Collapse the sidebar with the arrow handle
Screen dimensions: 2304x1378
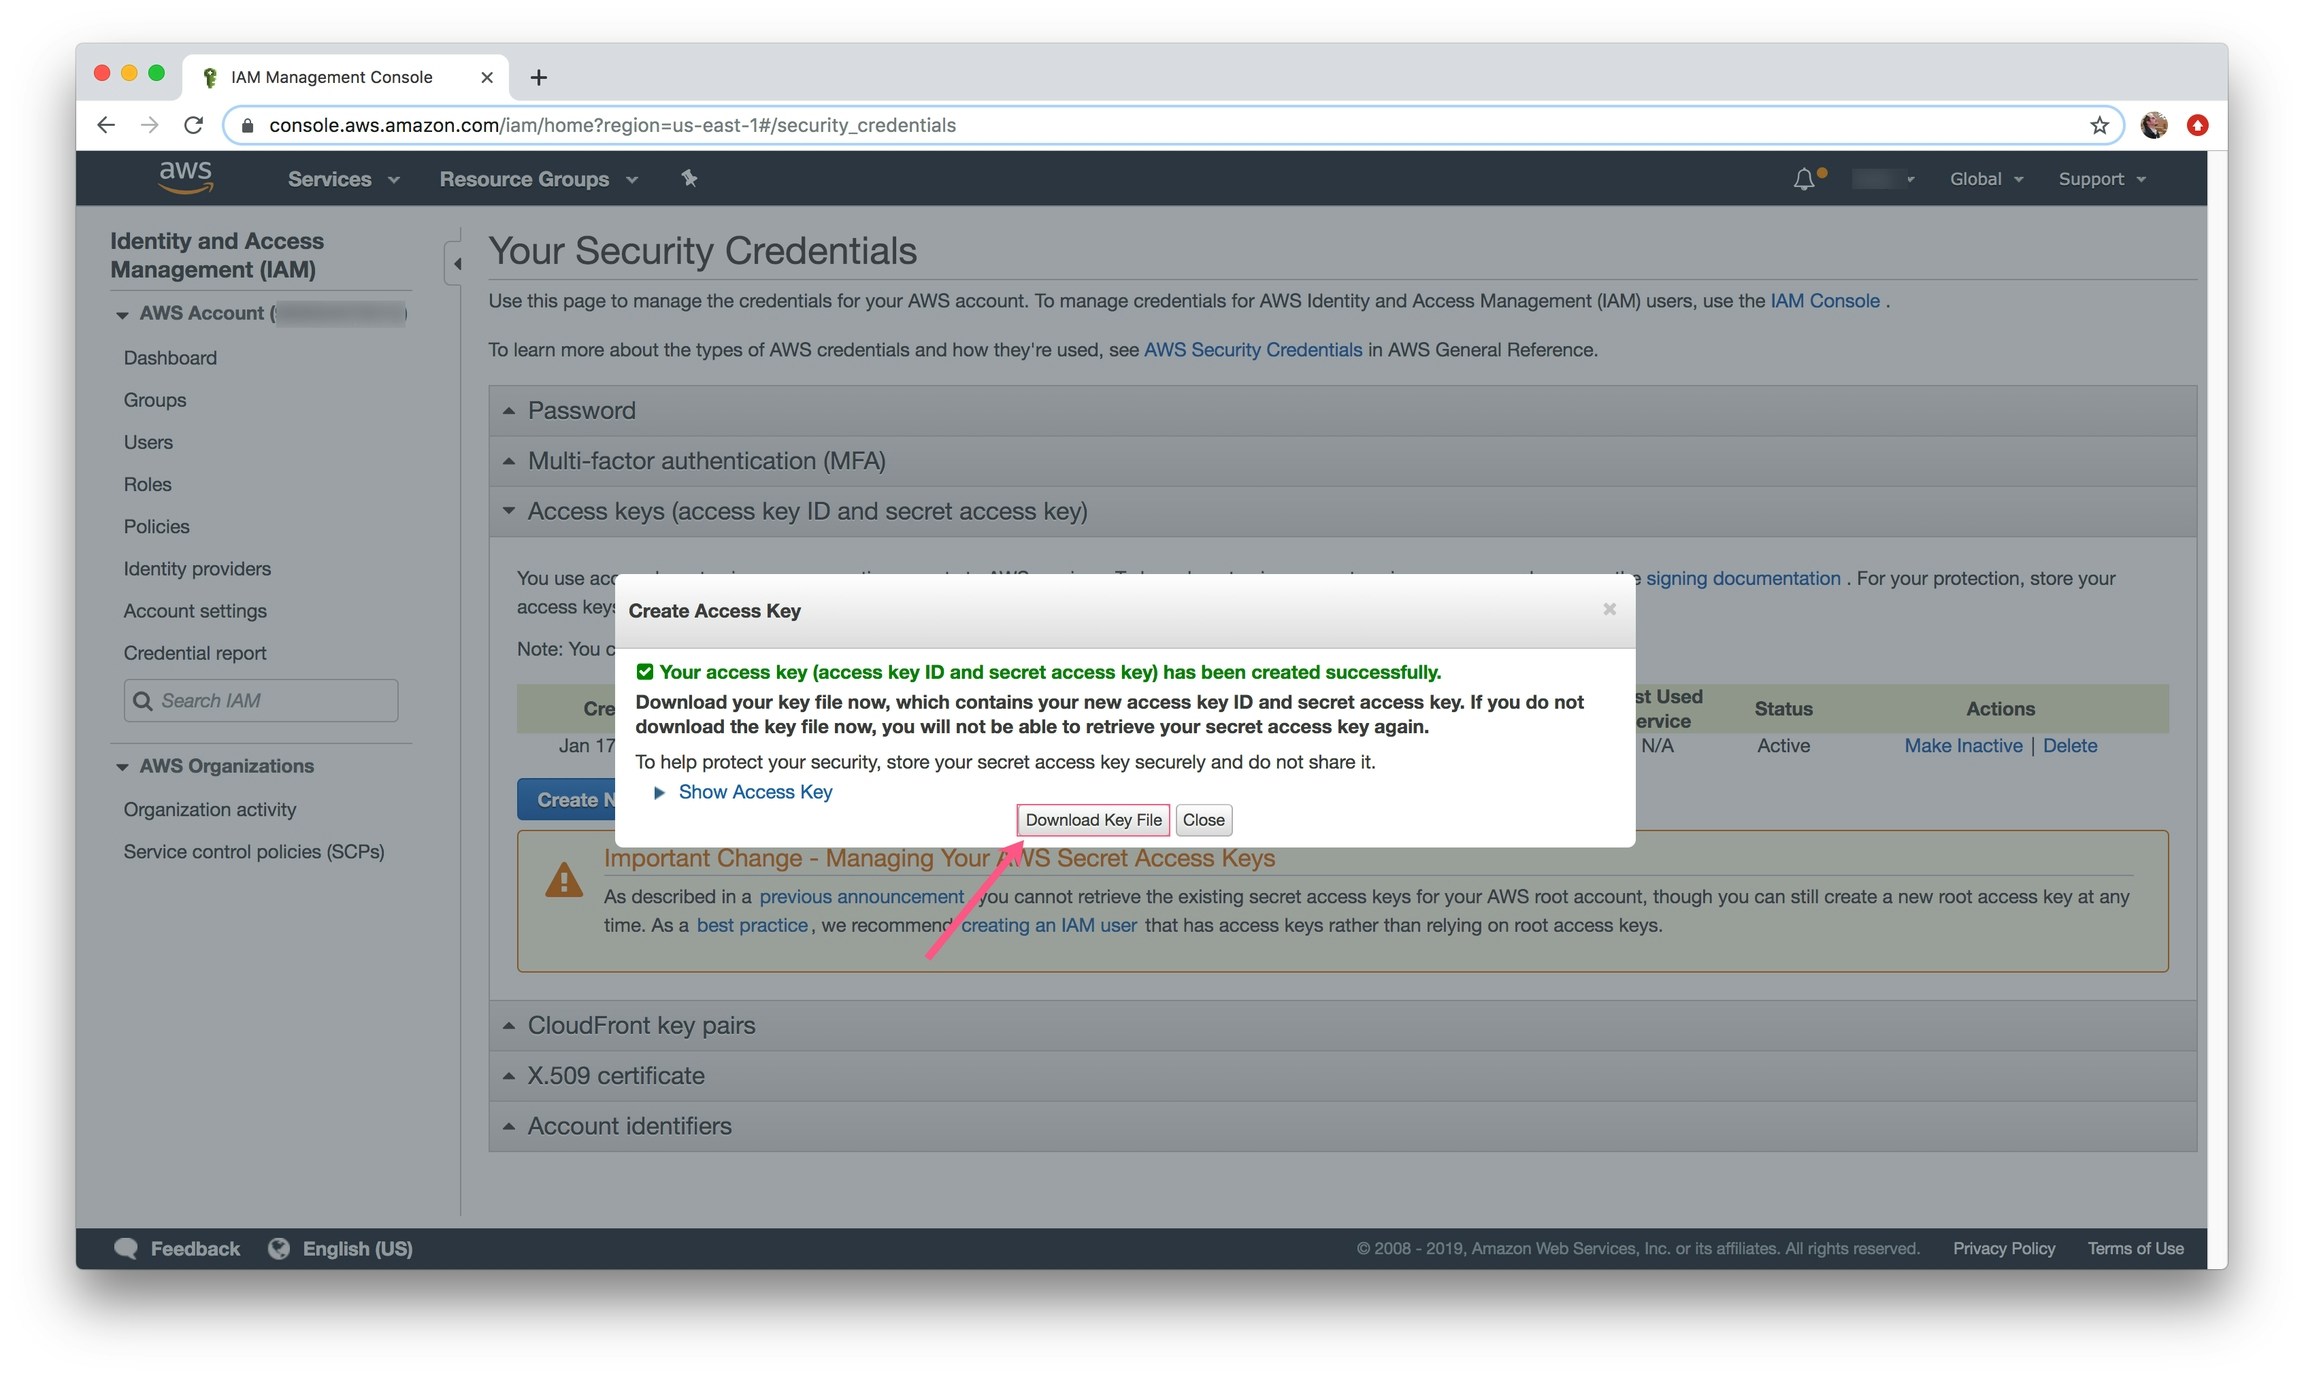pyautogui.click(x=456, y=264)
